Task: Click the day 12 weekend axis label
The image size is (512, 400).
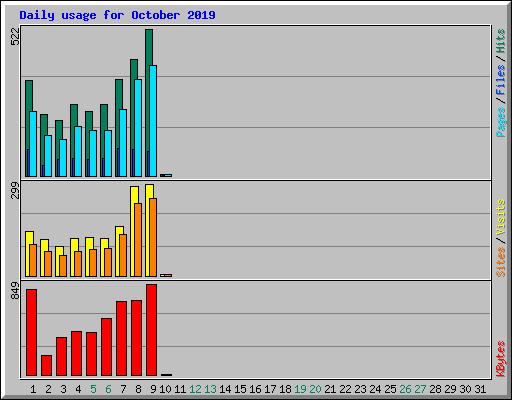Action: point(195,389)
